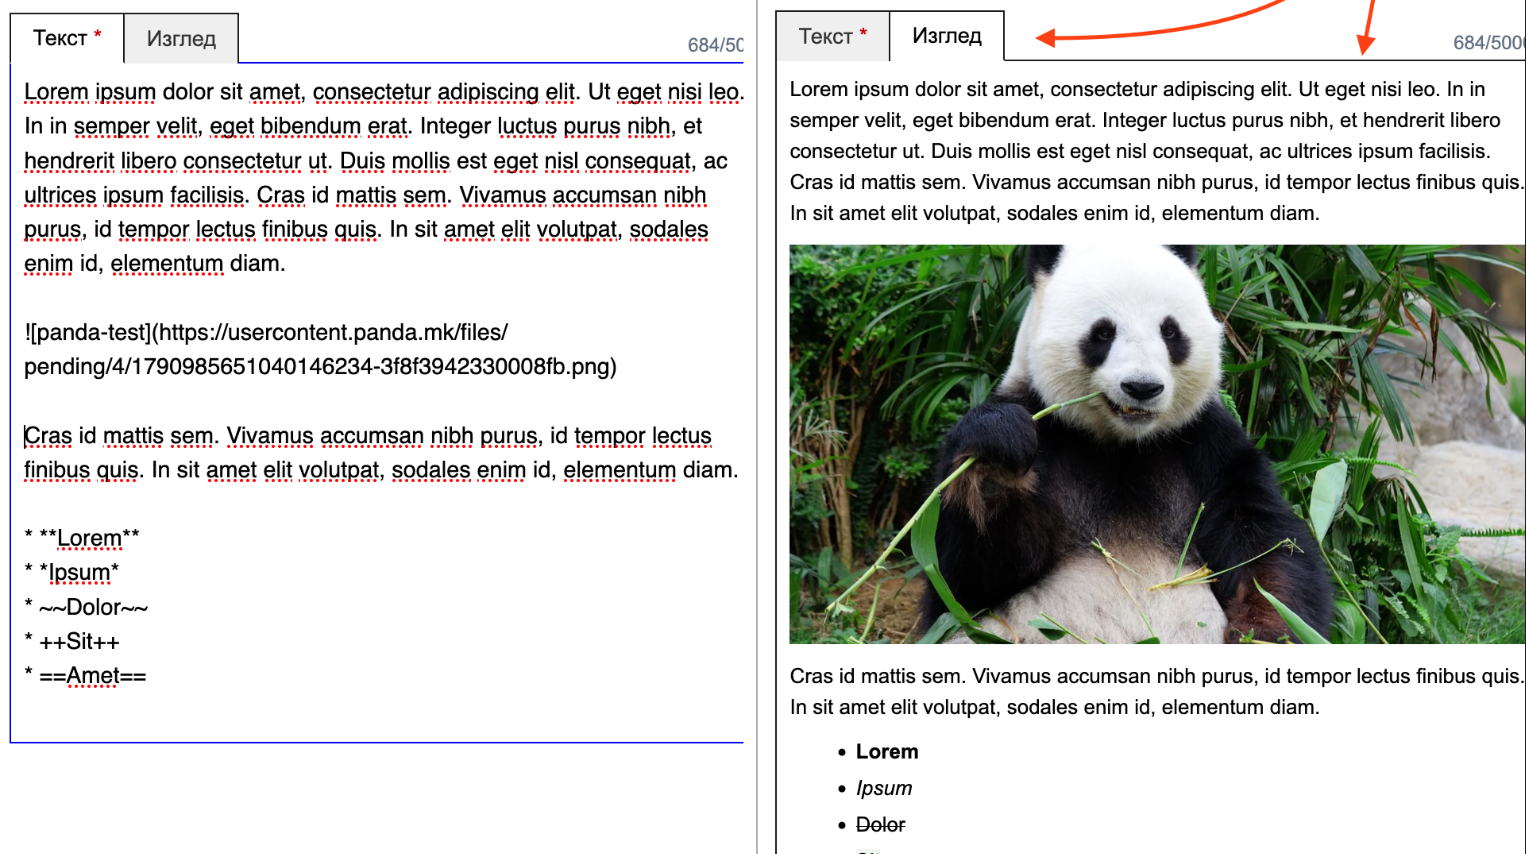Image resolution: width=1526 pixels, height=854 pixels.
Task: Click the filename line 'pending/4/1790985651040146234-3f8f3942330008fb.png)' in editor
Action: click(320, 366)
